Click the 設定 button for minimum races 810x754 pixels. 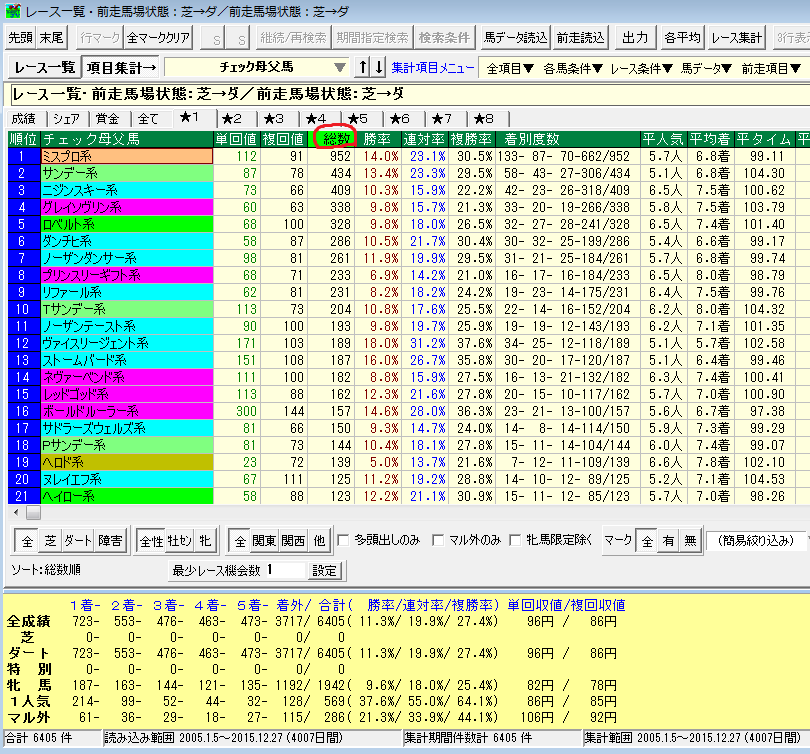(x=325, y=570)
